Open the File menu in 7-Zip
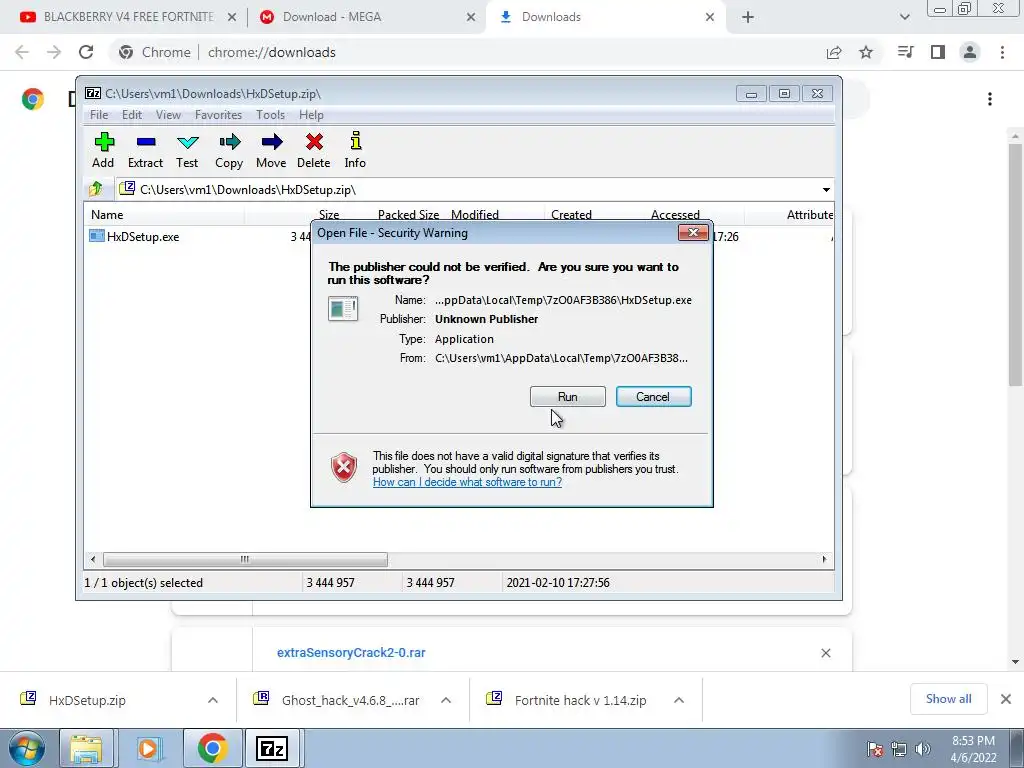This screenshot has height=768, width=1024. pos(99,115)
